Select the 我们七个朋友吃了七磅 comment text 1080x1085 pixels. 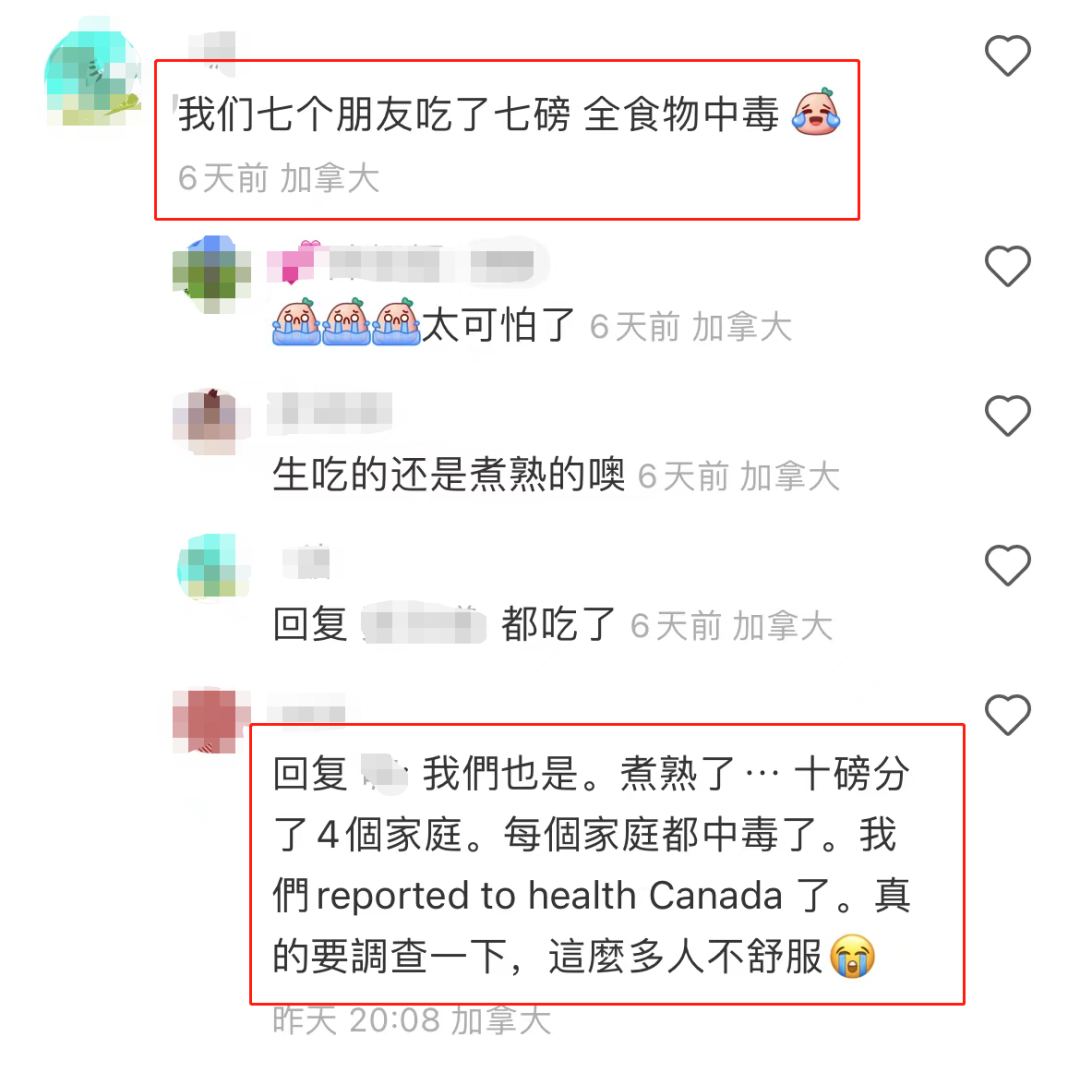pos(478,114)
